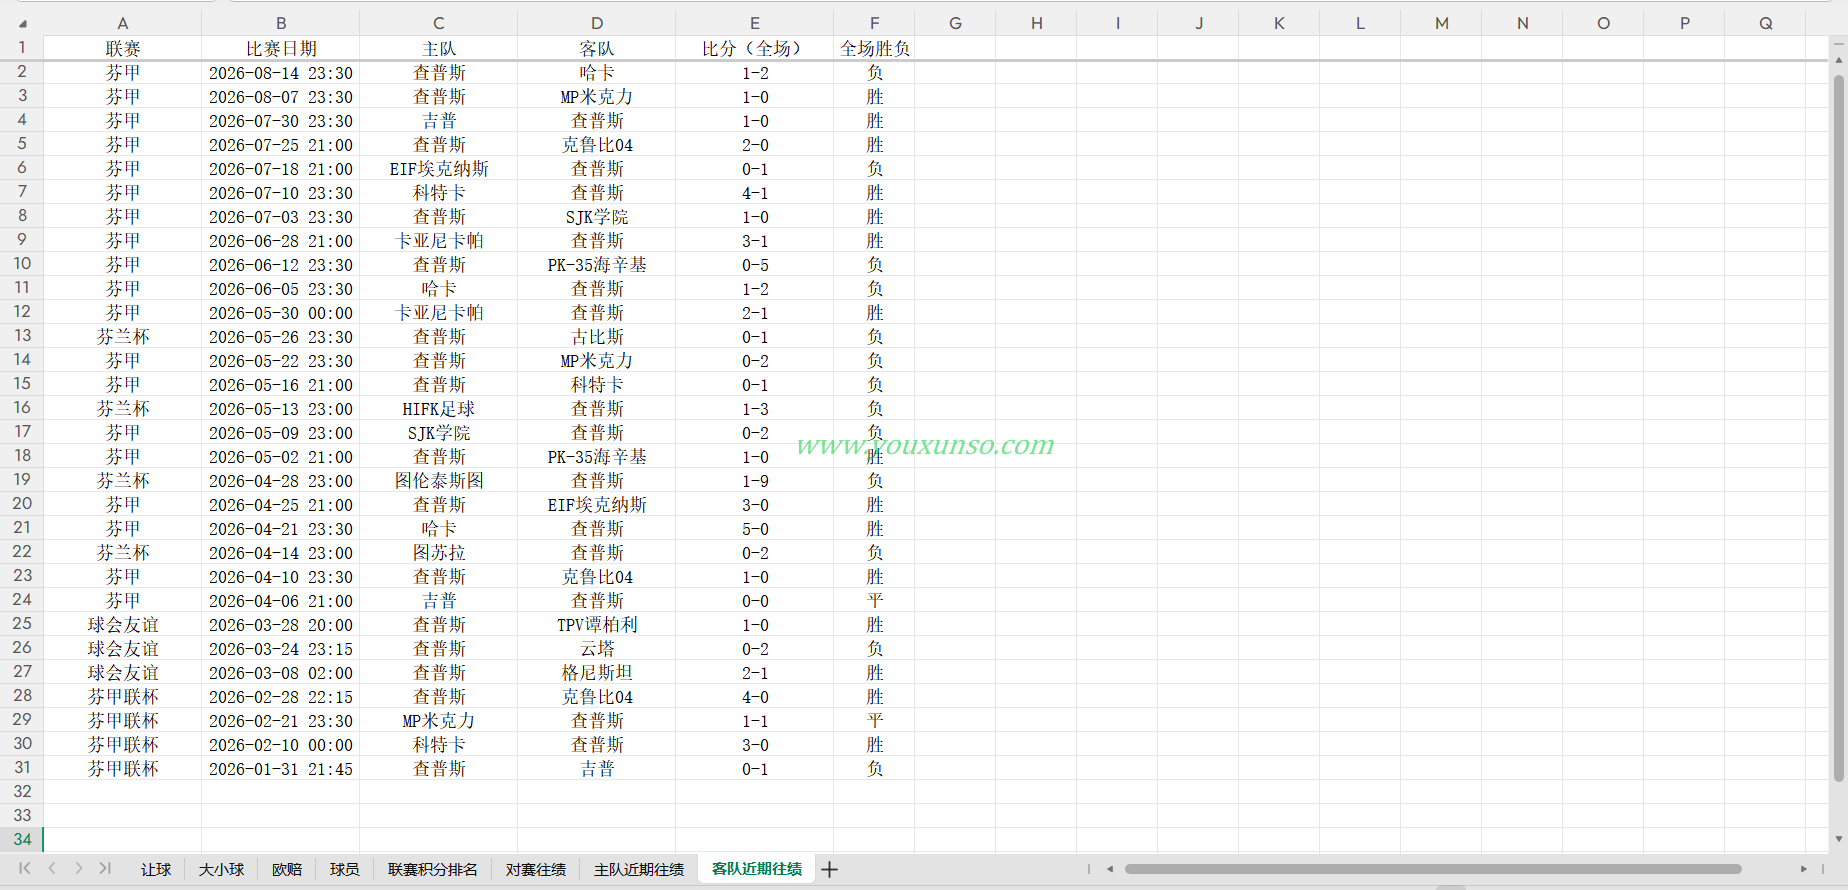Open the 联赛积分排名 sheet tab

click(433, 869)
